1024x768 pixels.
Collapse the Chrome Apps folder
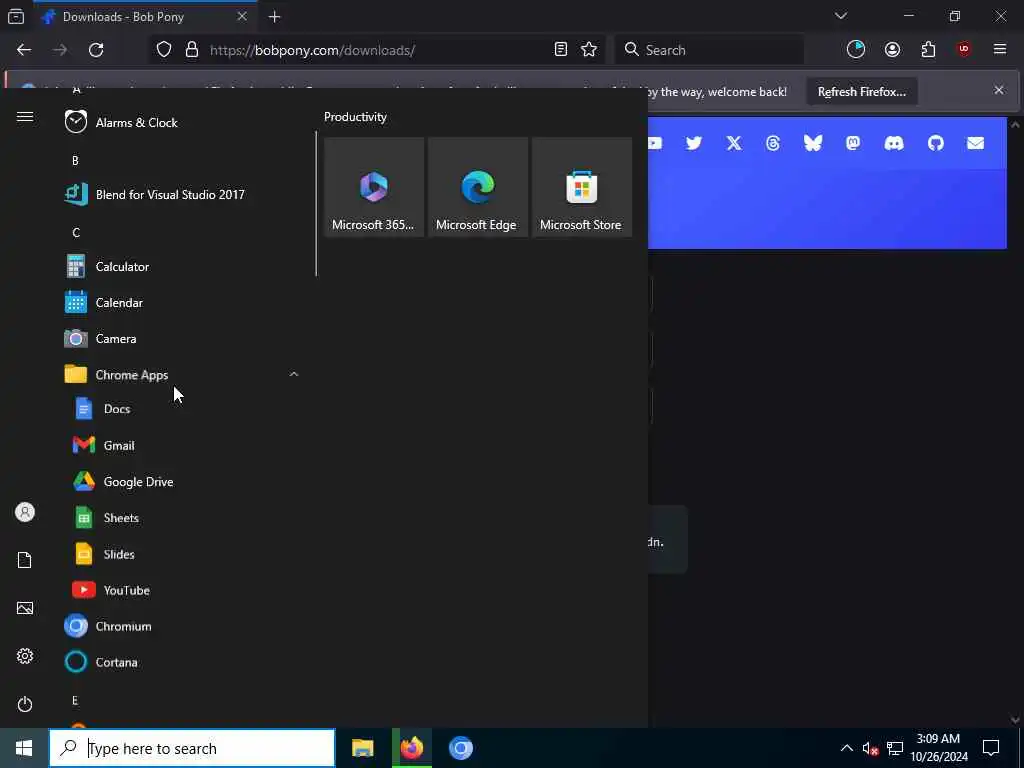pyautogui.click(x=183, y=375)
